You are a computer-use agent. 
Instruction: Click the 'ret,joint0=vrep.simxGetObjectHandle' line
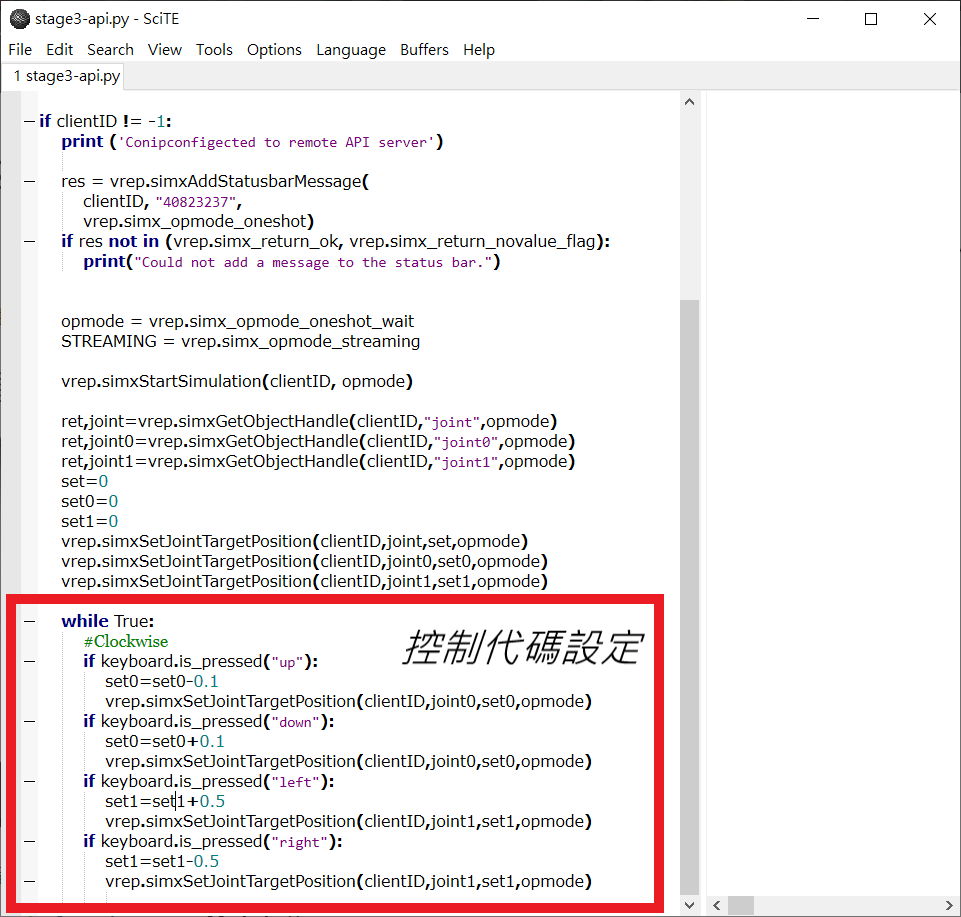318,442
